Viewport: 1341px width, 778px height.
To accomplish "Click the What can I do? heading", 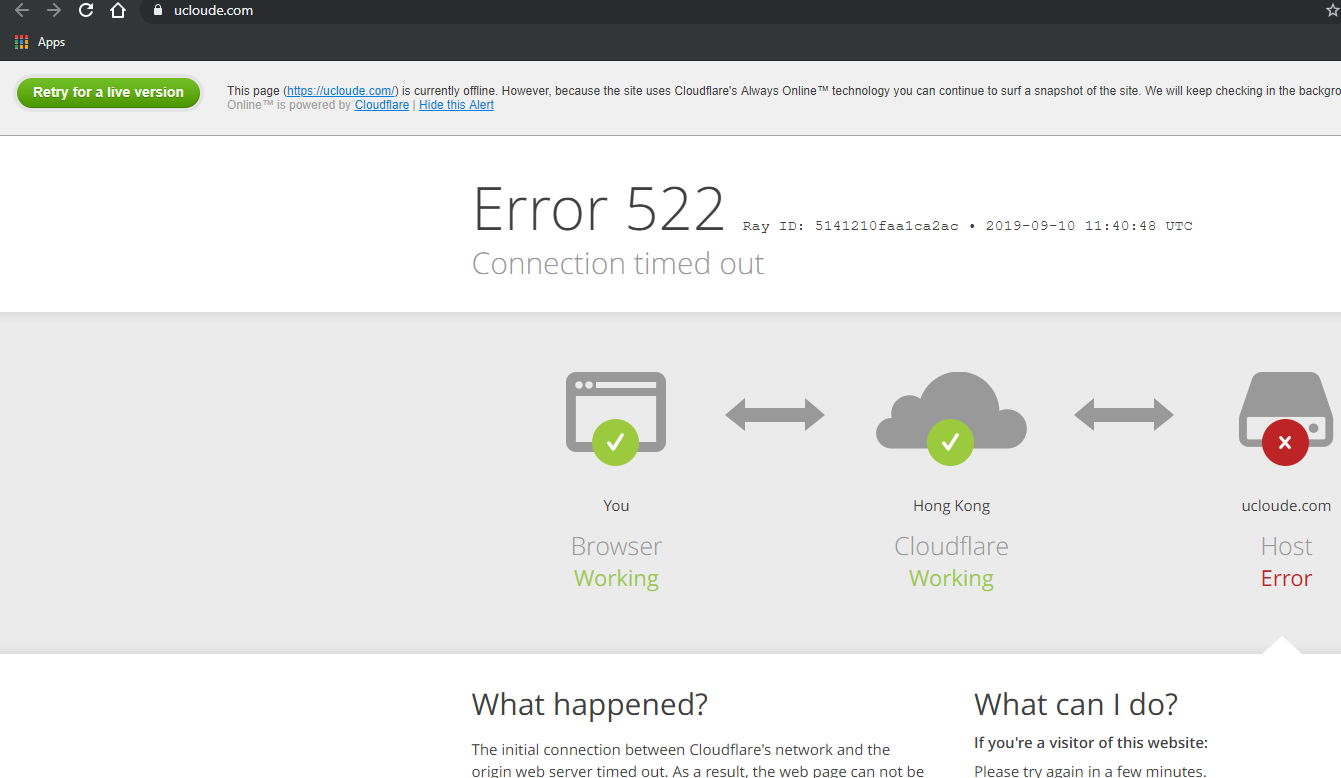I will point(1076,705).
